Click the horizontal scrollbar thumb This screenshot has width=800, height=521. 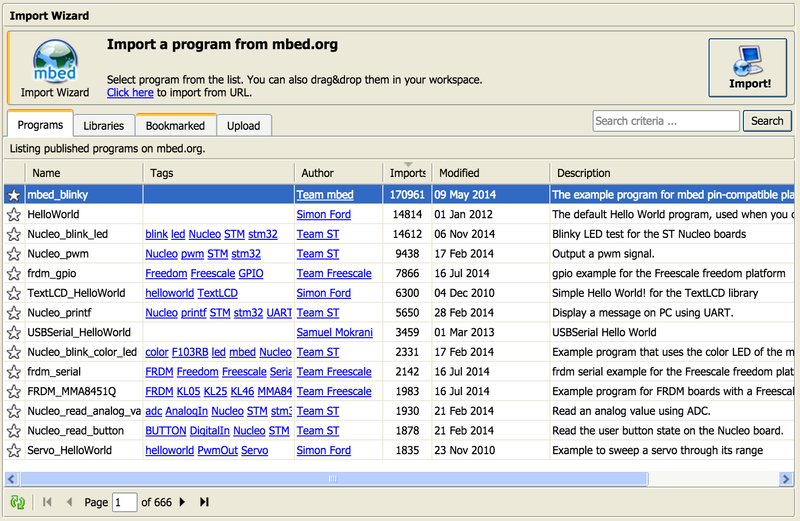point(334,479)
